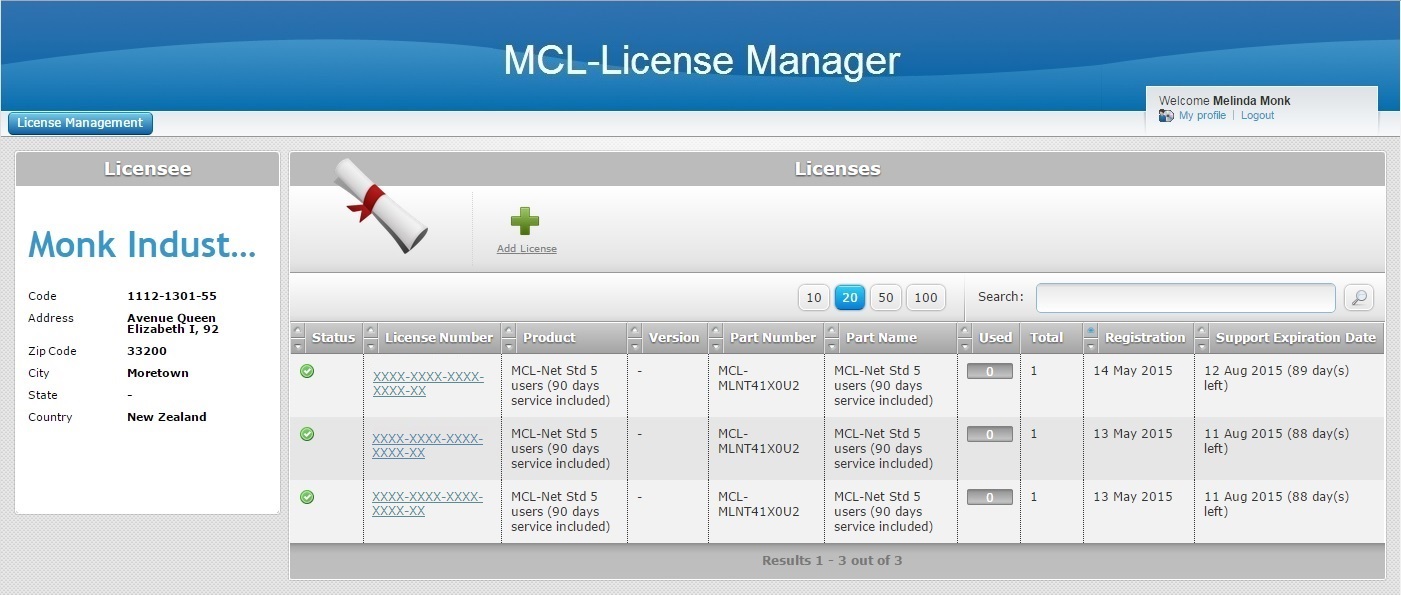The height and width of the screenshot is (595, 1401).
Task: Sort descending by Product column arrow
Action: pos(509,346)
